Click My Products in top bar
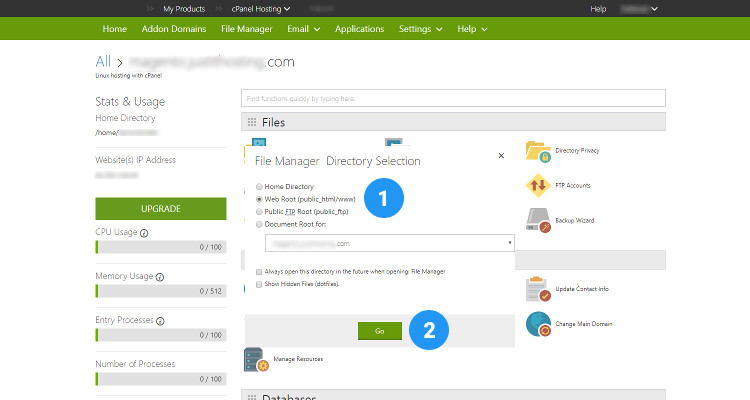Screen dimensions: 750x400 (184, 9)
